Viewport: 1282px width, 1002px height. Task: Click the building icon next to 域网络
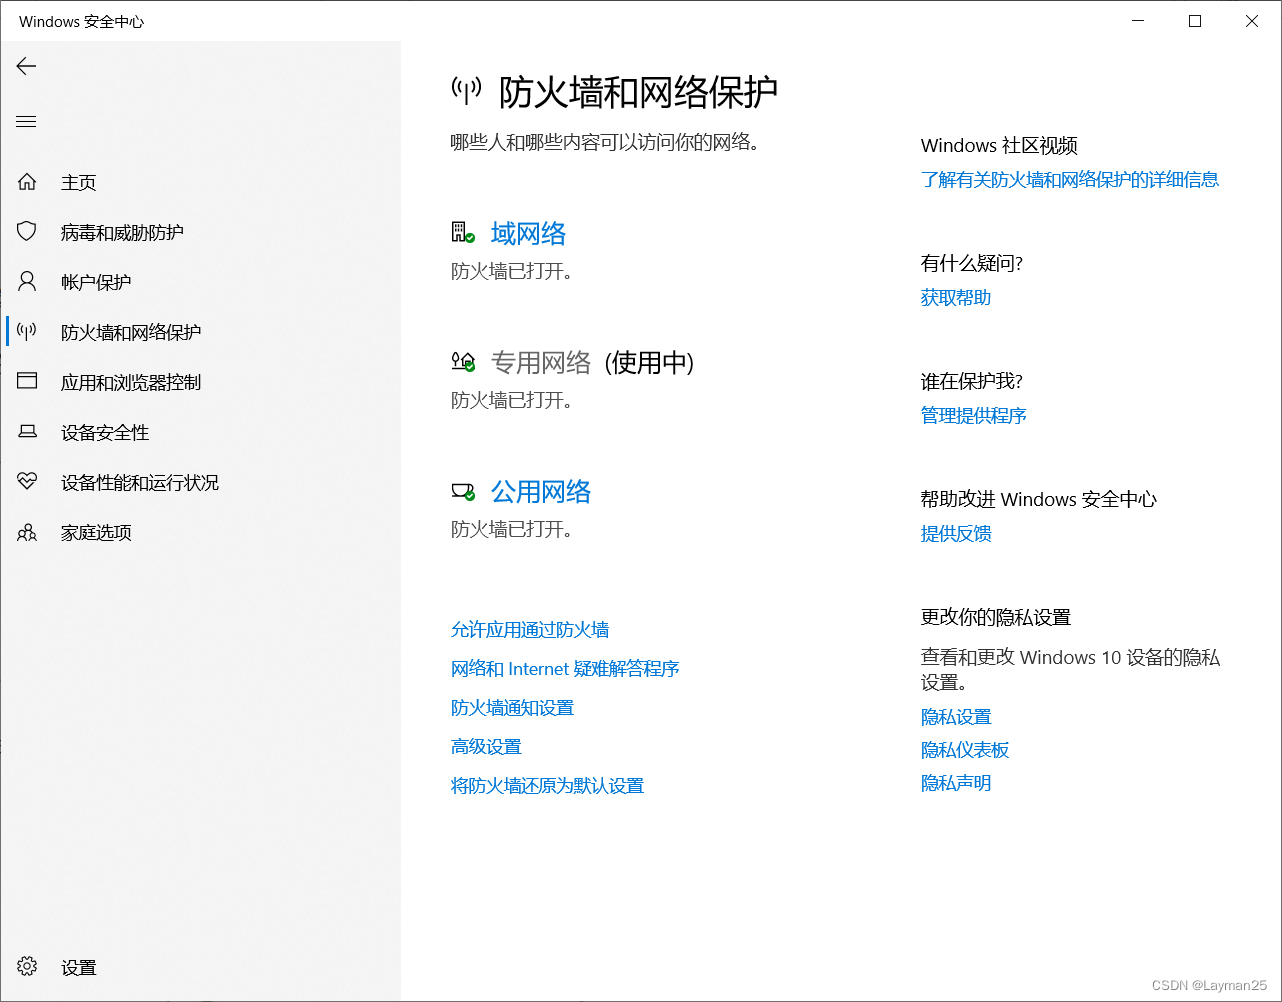point(463,233)
